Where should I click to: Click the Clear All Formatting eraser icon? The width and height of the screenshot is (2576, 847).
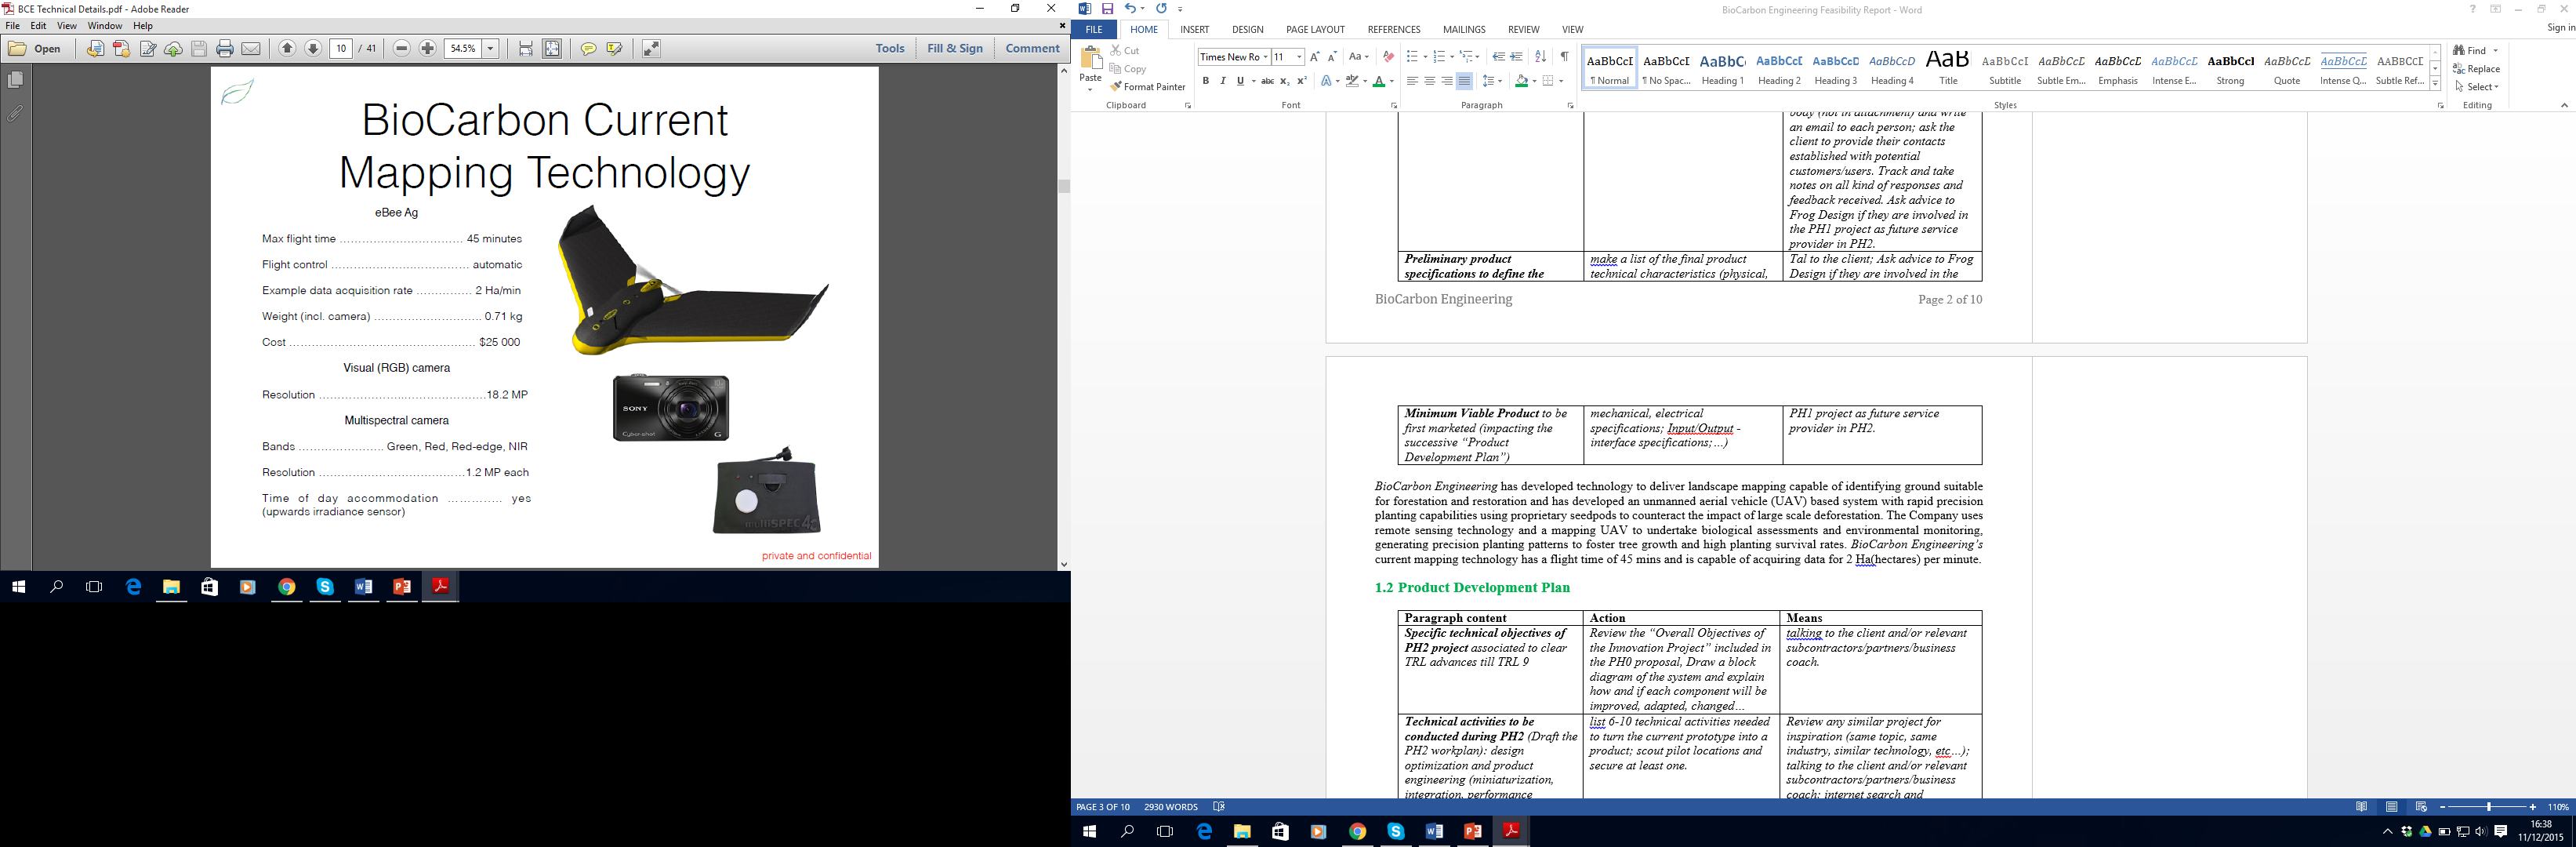tap(1388, 57)
